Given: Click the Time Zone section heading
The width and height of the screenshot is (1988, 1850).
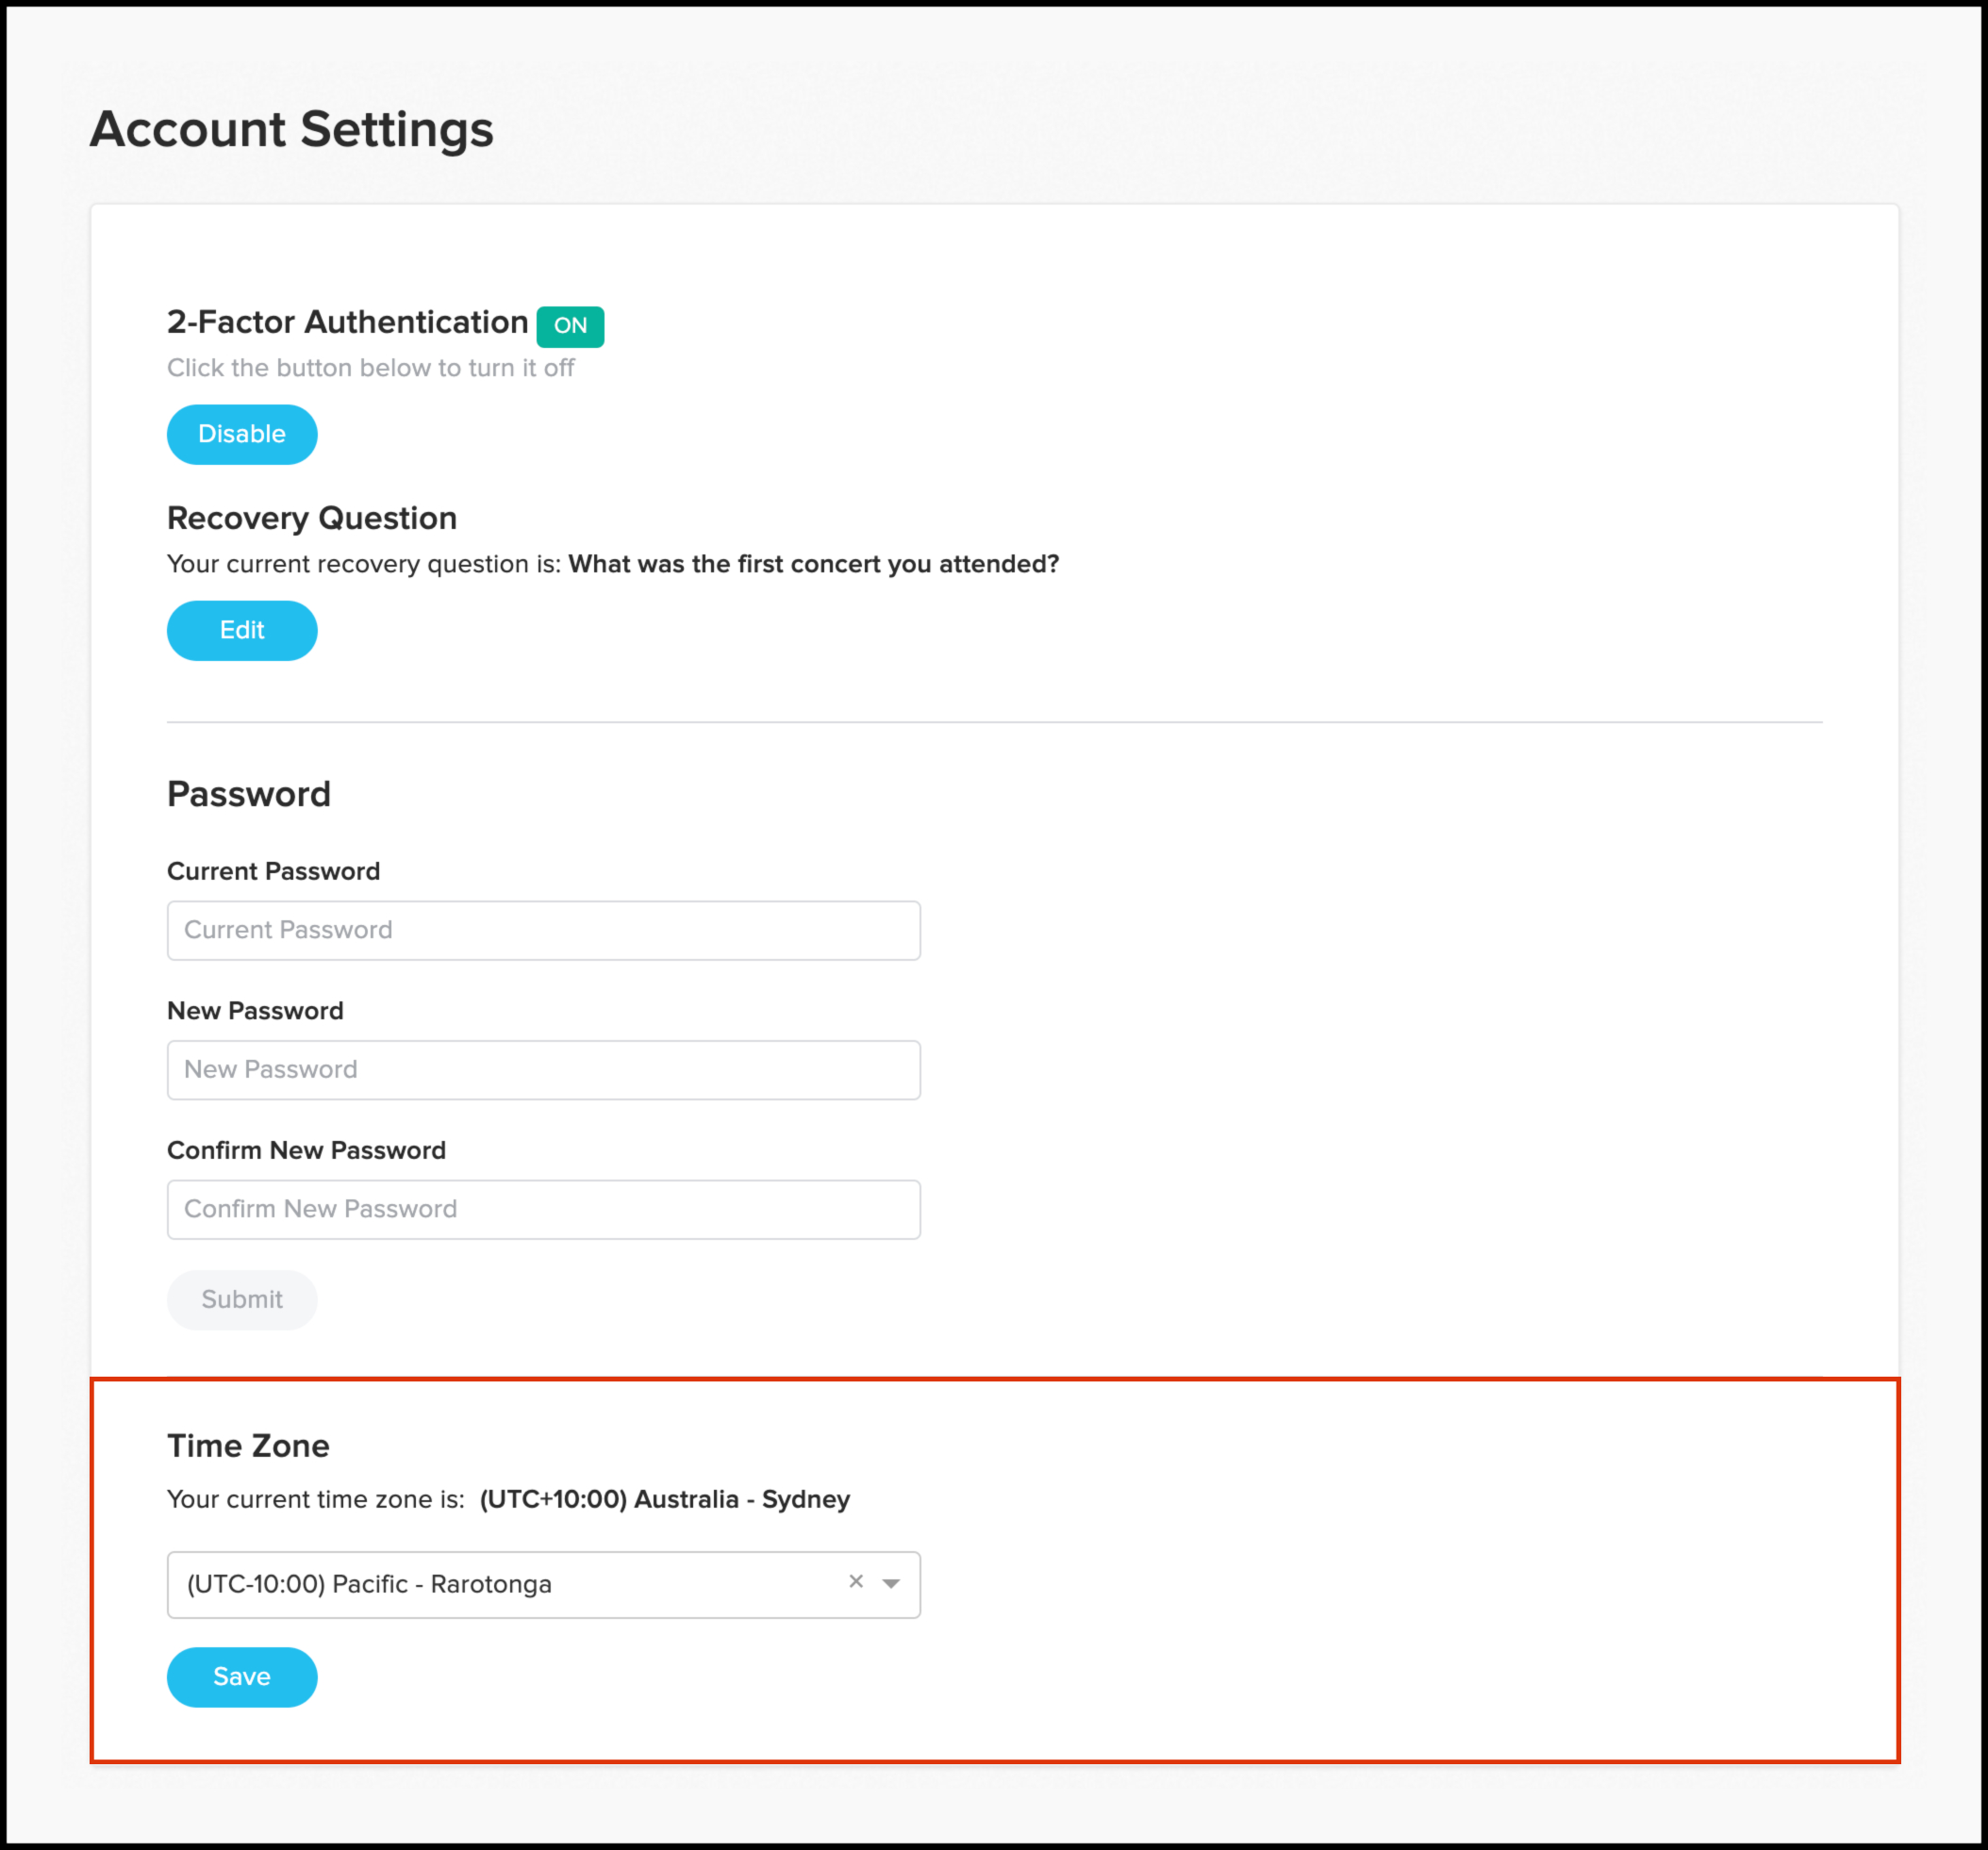Looking at the screenshot, I should [x=248, y=1445].
